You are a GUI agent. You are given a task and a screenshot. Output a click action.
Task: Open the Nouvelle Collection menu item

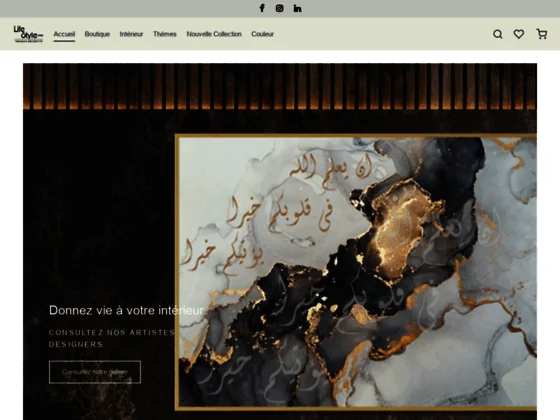[214, 34]
